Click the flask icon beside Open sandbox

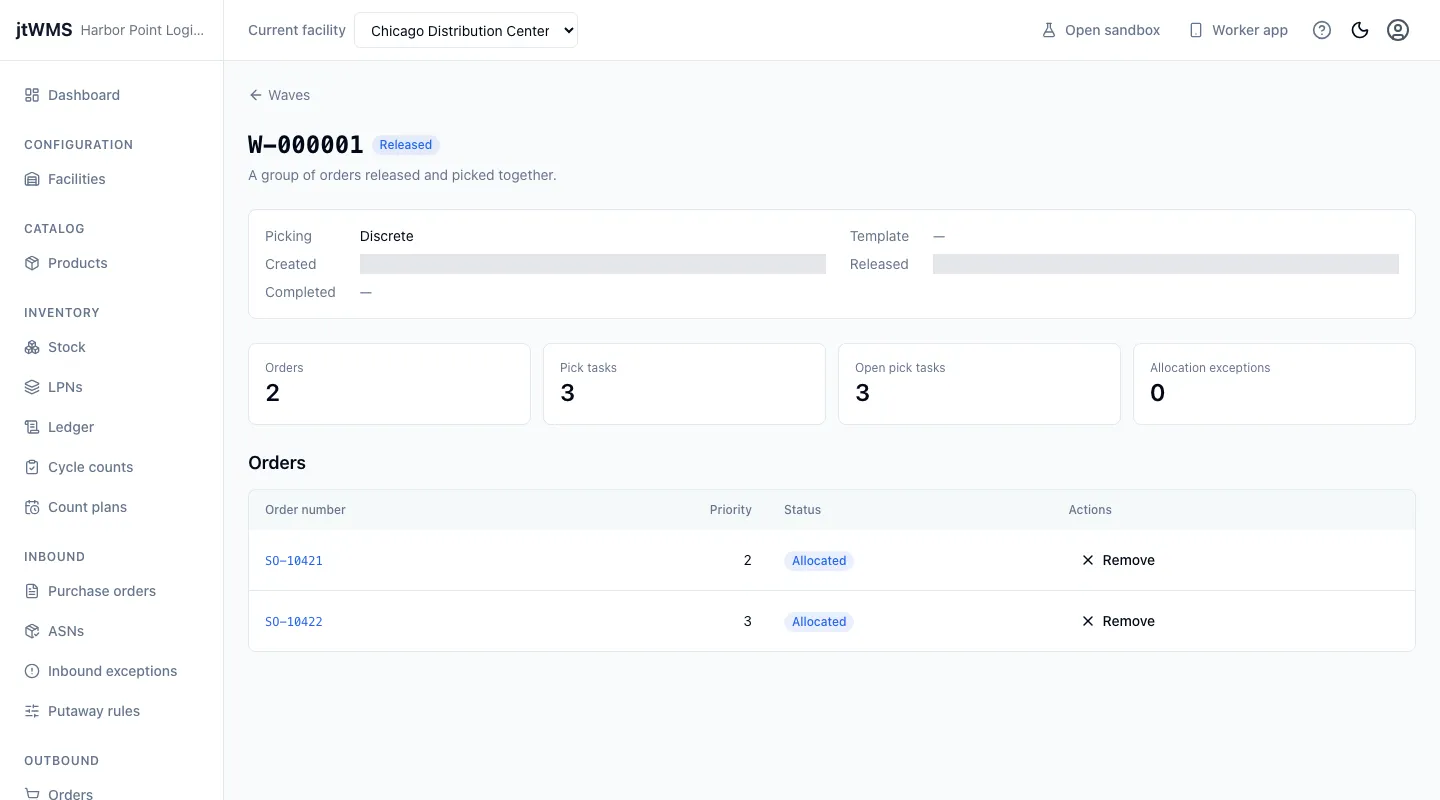point(1049,30)
